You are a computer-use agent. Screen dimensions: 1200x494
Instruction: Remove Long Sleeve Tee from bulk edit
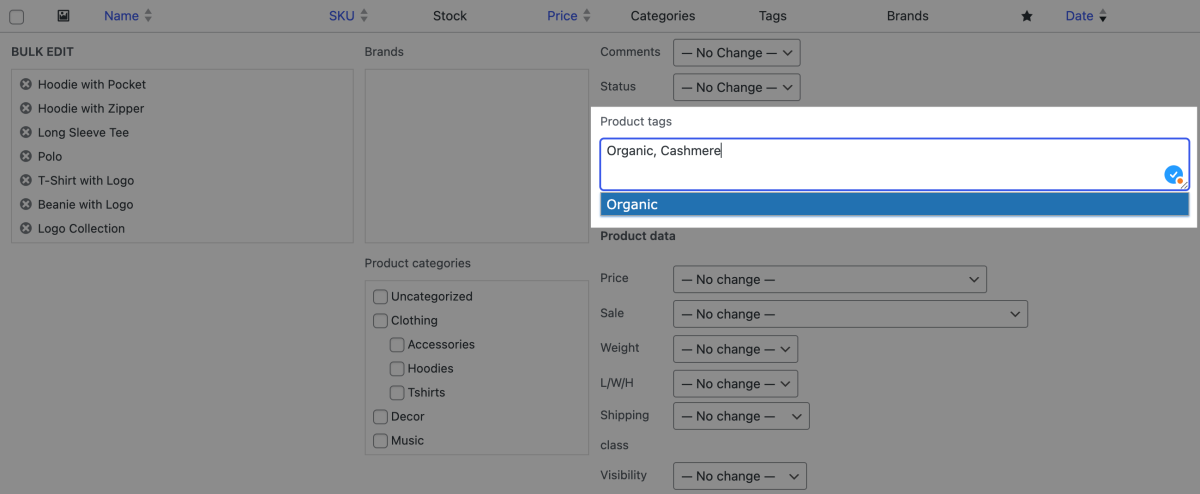click(26, 133)
